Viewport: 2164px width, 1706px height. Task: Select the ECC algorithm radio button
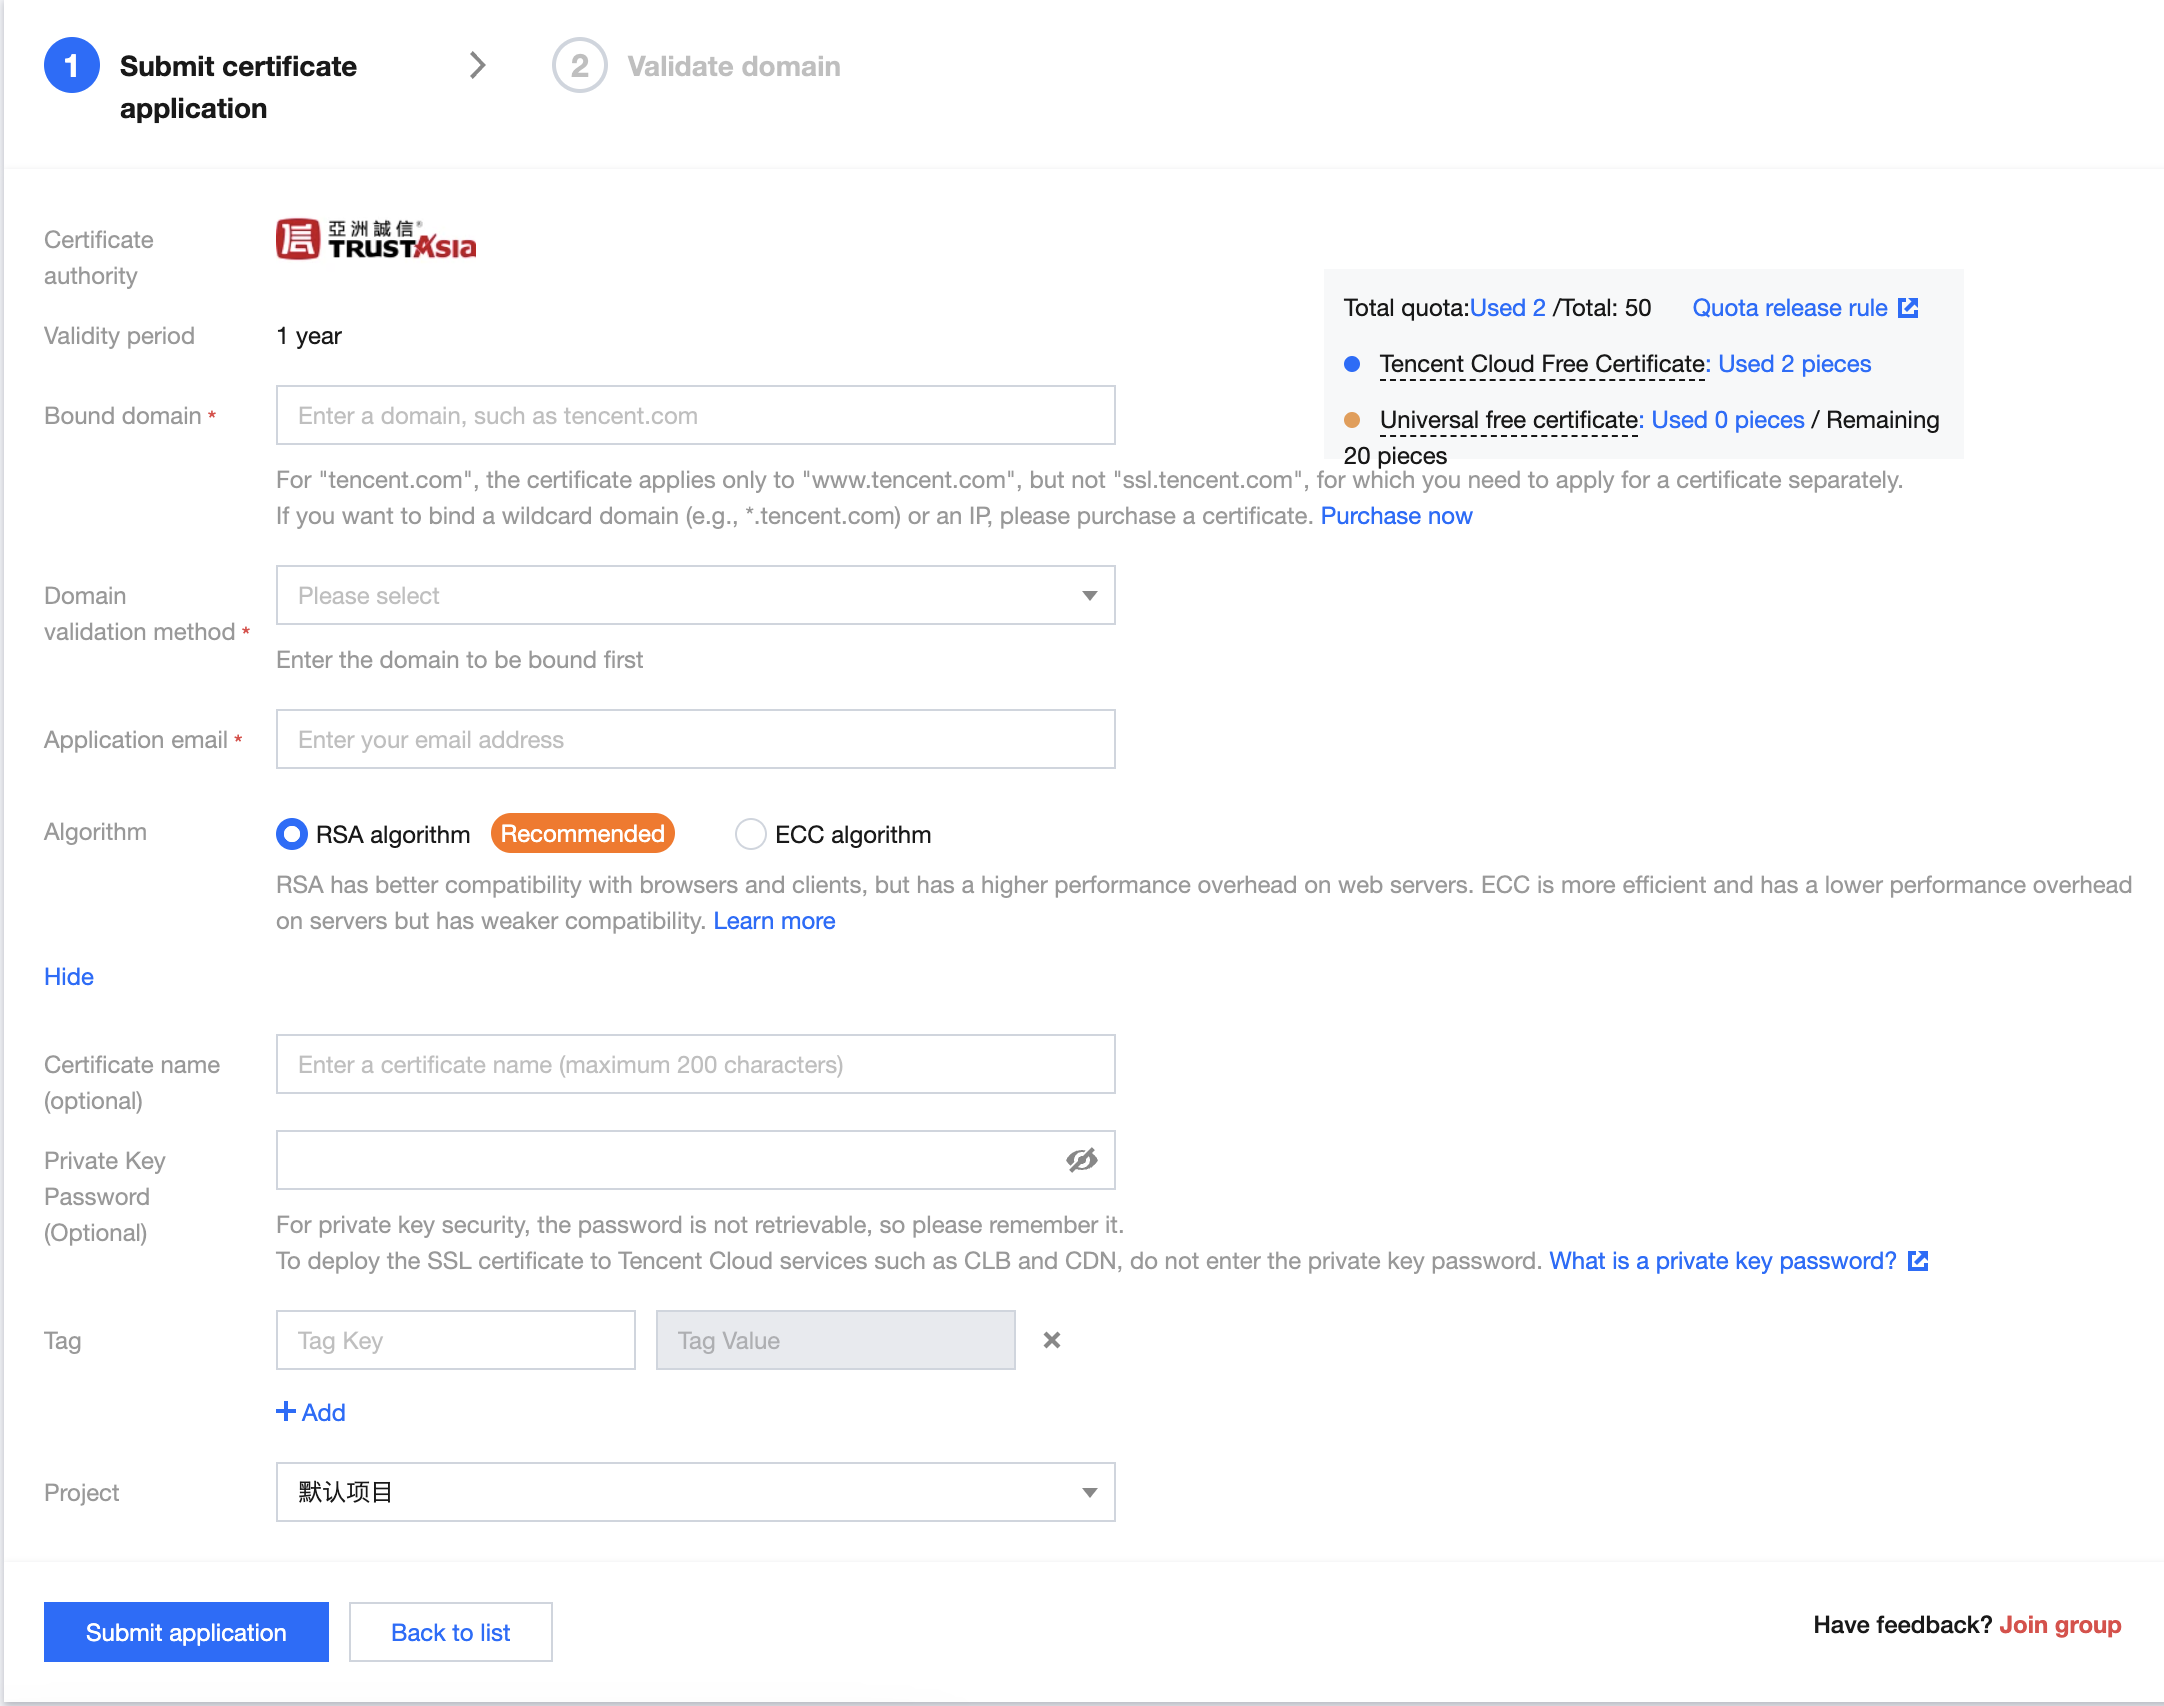(x=750, y=834)
